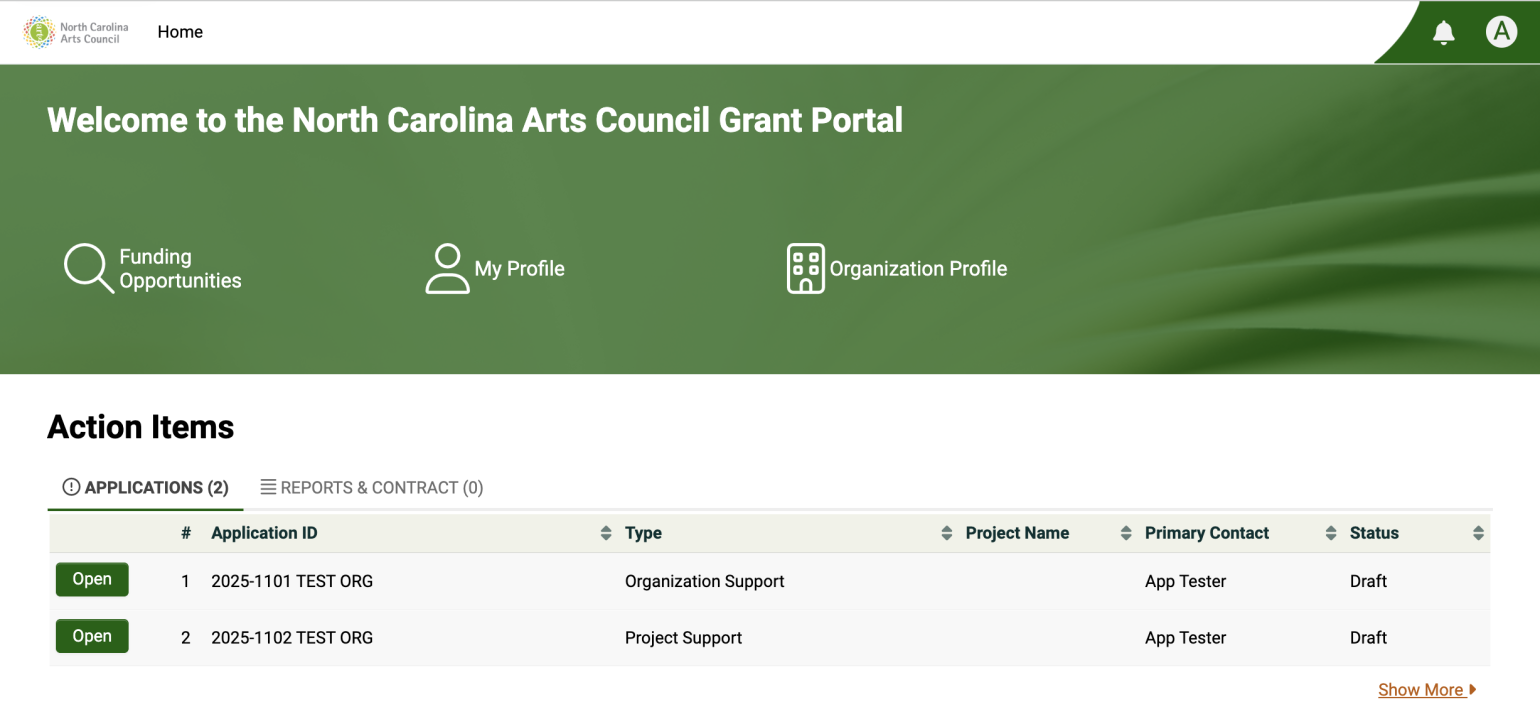Switch to the REPORTS & CONTRACT tab
Screen dimensions: 1540x712
tap(370, 487)
